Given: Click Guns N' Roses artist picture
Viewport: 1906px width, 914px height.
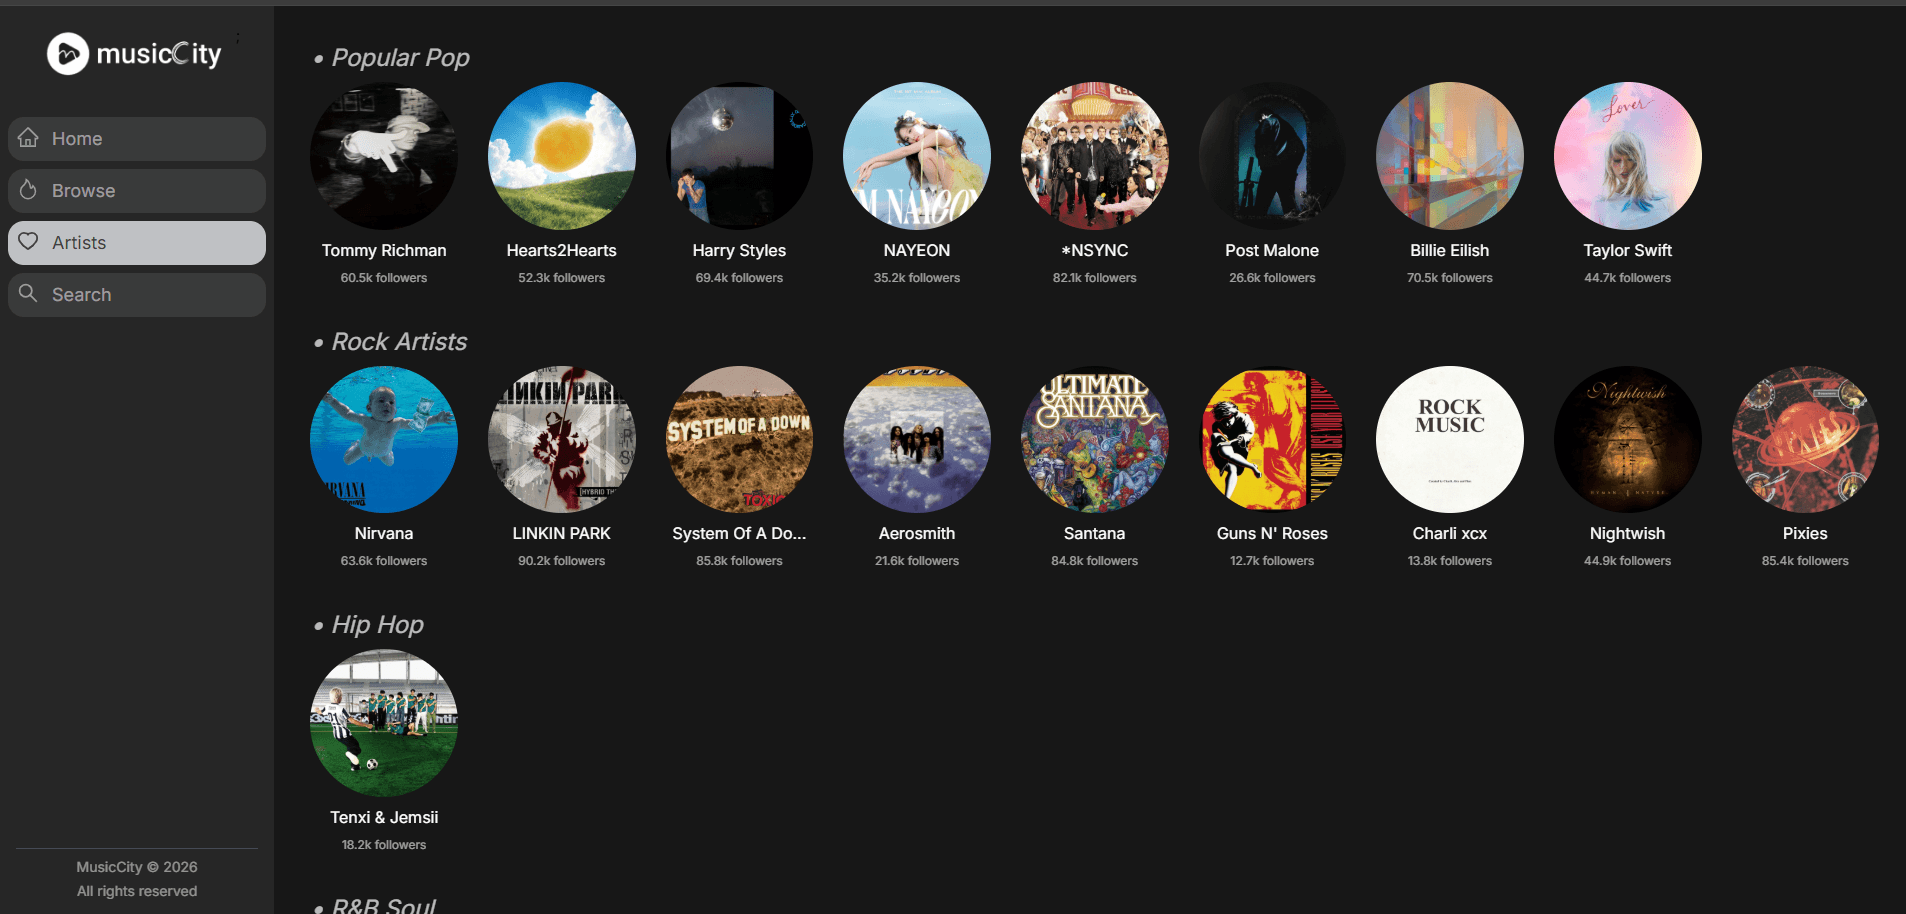Looking at the screenshot, I should (x=1272, y=440).
